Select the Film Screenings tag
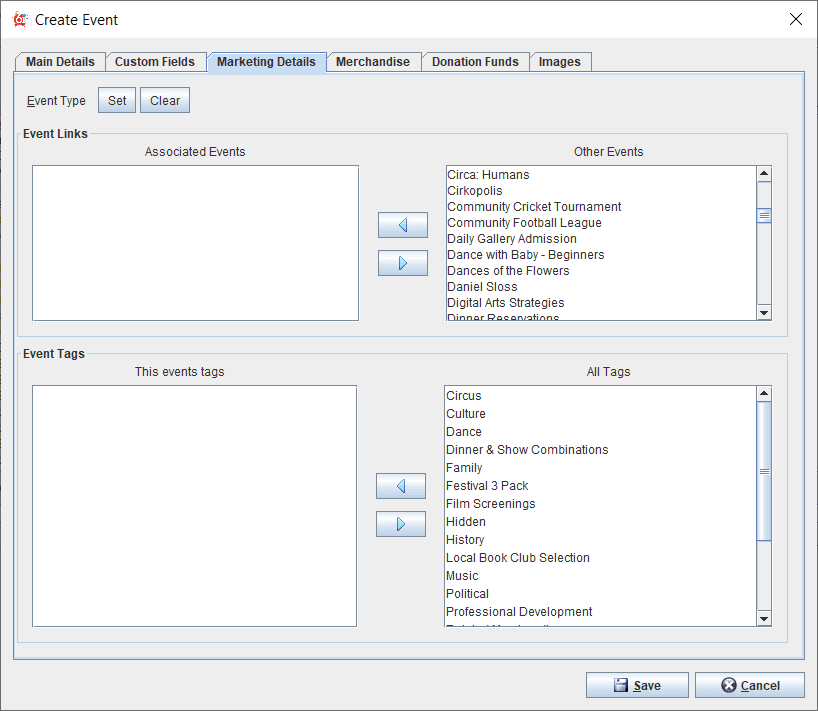 click(x=490, y=504)
